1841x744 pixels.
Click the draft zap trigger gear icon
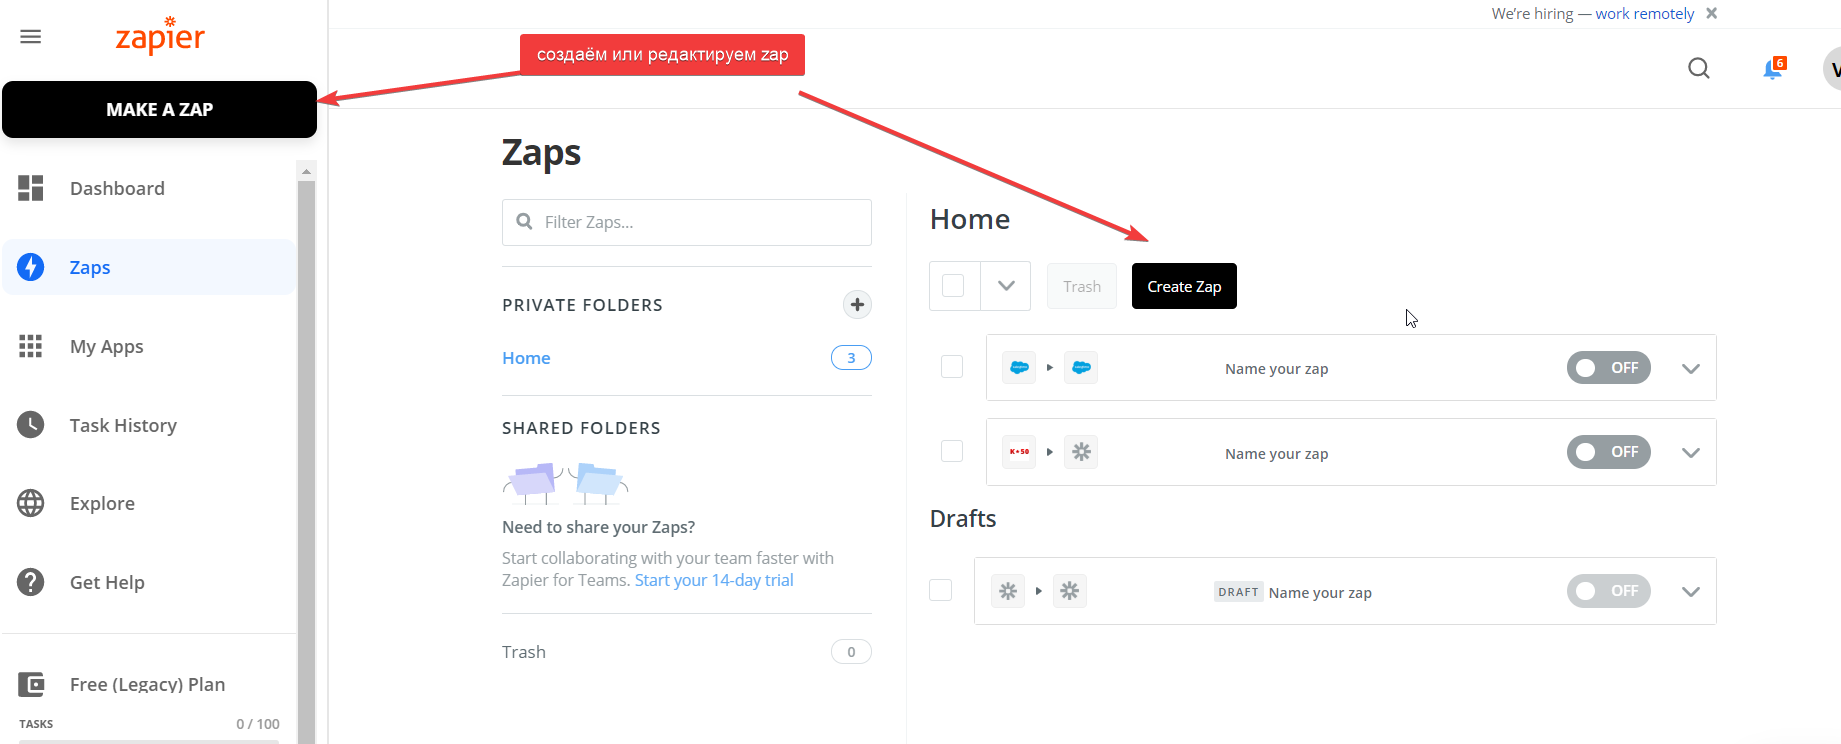pos(1008,591)
